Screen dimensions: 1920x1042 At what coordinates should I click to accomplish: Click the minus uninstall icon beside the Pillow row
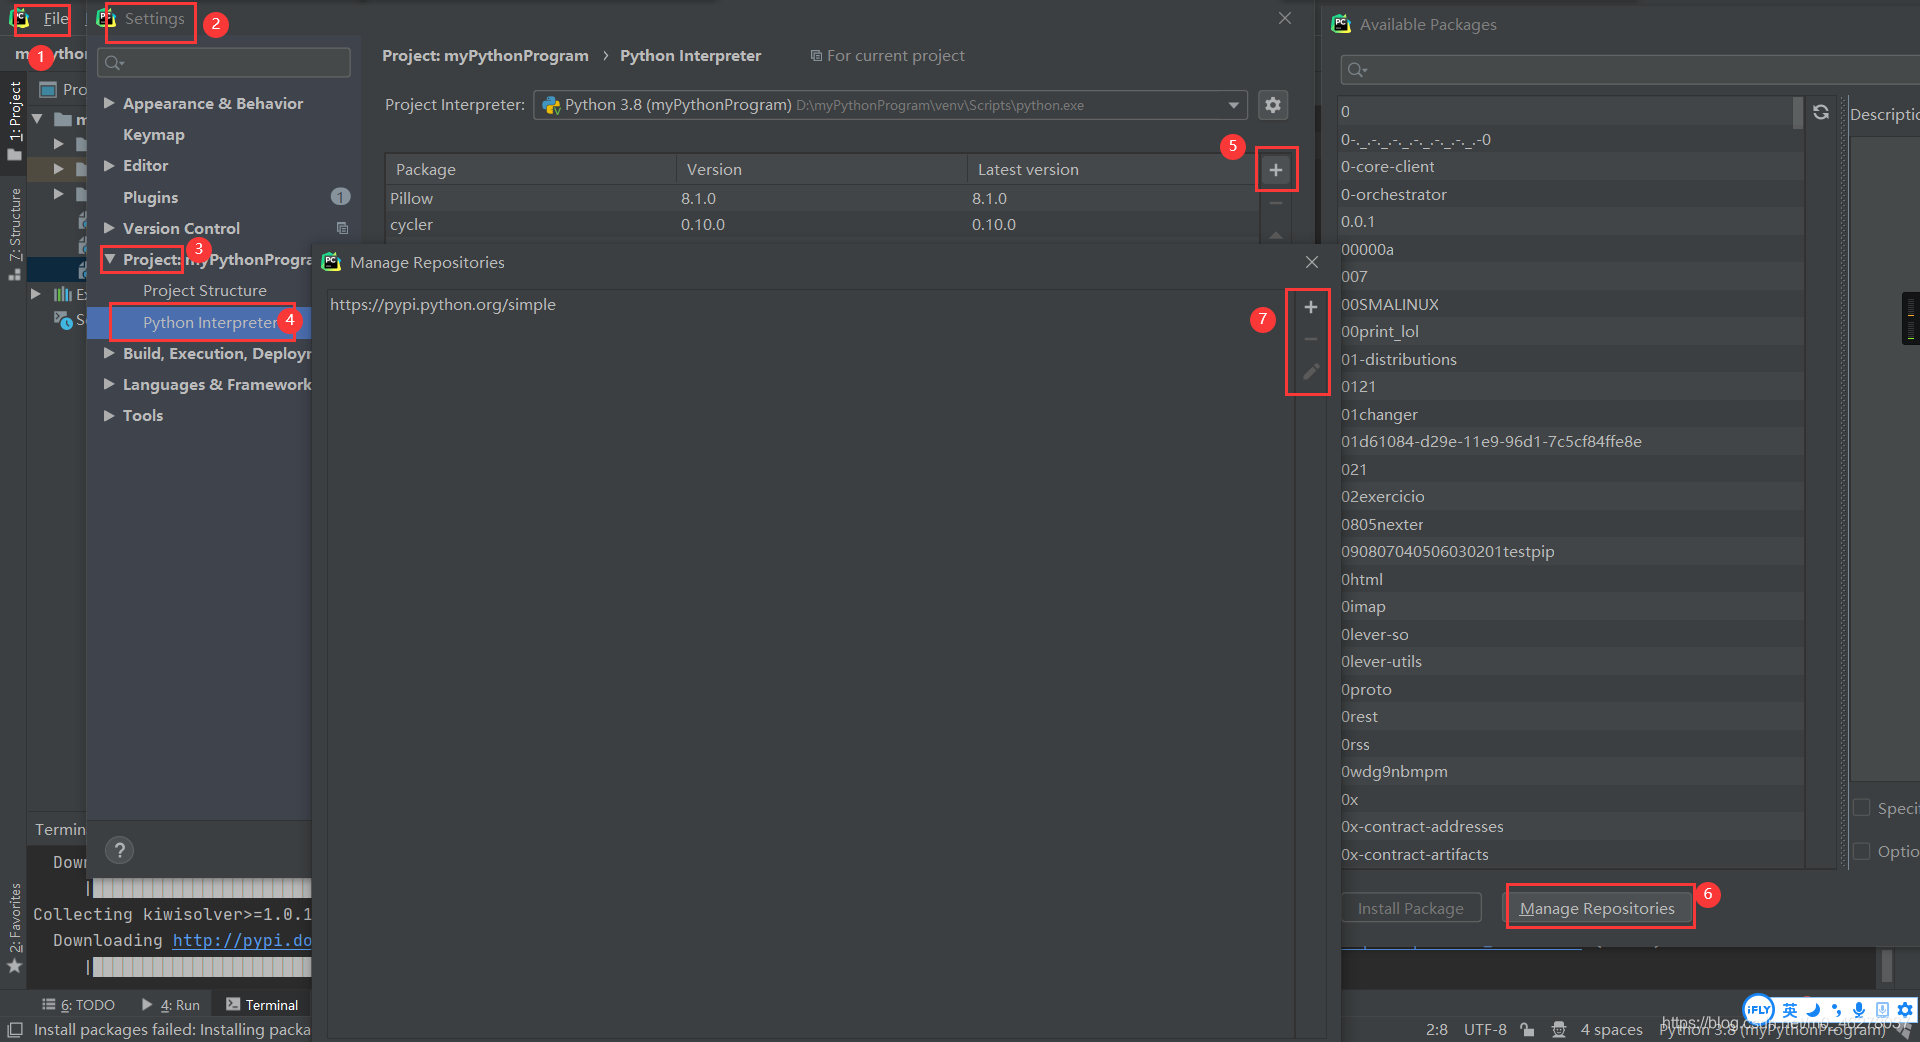pyautogui.click(x=1275, y=203)
